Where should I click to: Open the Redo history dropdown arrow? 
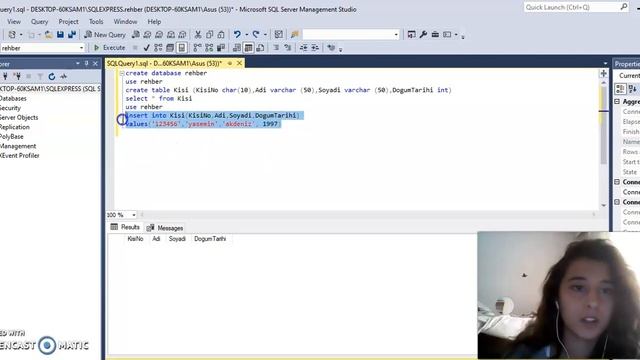click(265, 35)
